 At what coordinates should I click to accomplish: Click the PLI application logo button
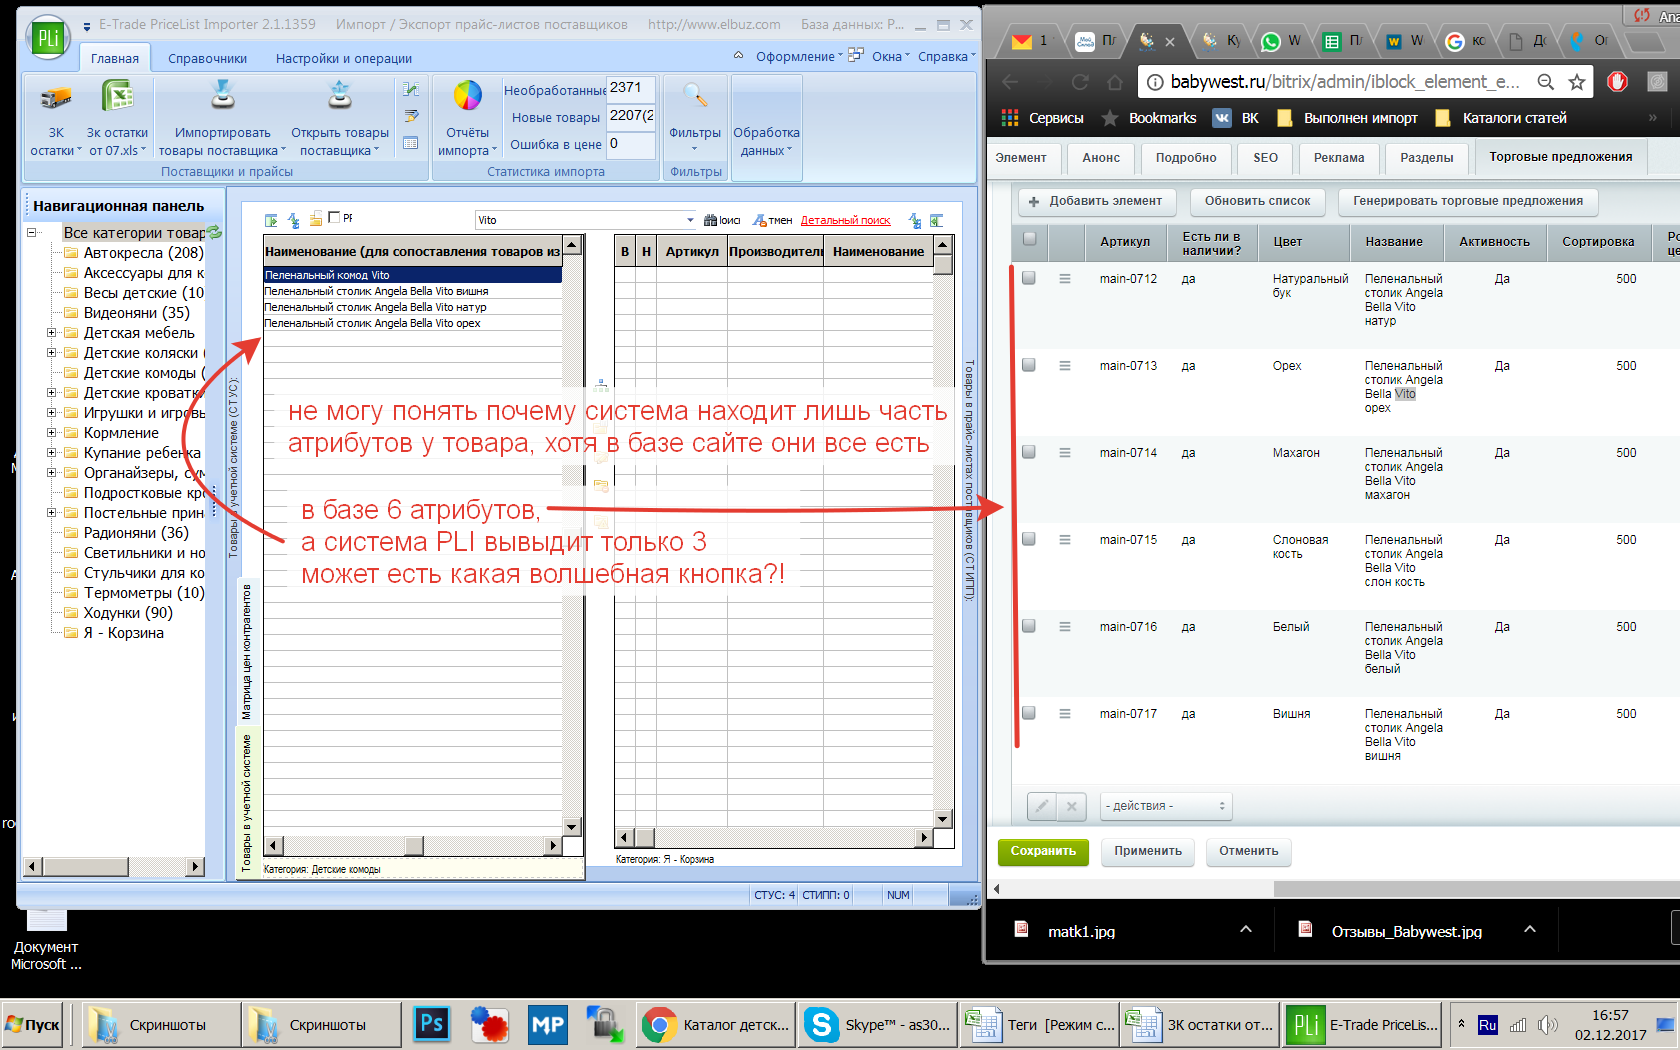48,39
